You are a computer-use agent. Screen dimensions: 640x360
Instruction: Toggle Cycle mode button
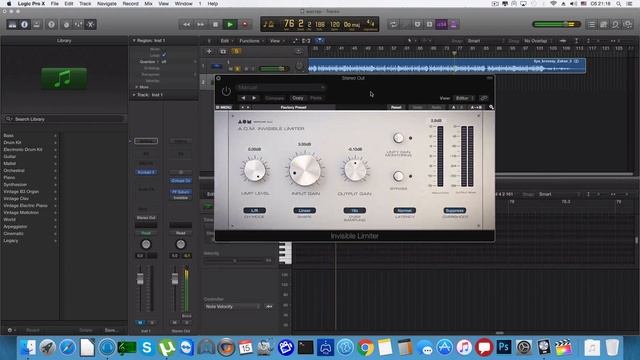pyautogui.click(x=393, y=24)
